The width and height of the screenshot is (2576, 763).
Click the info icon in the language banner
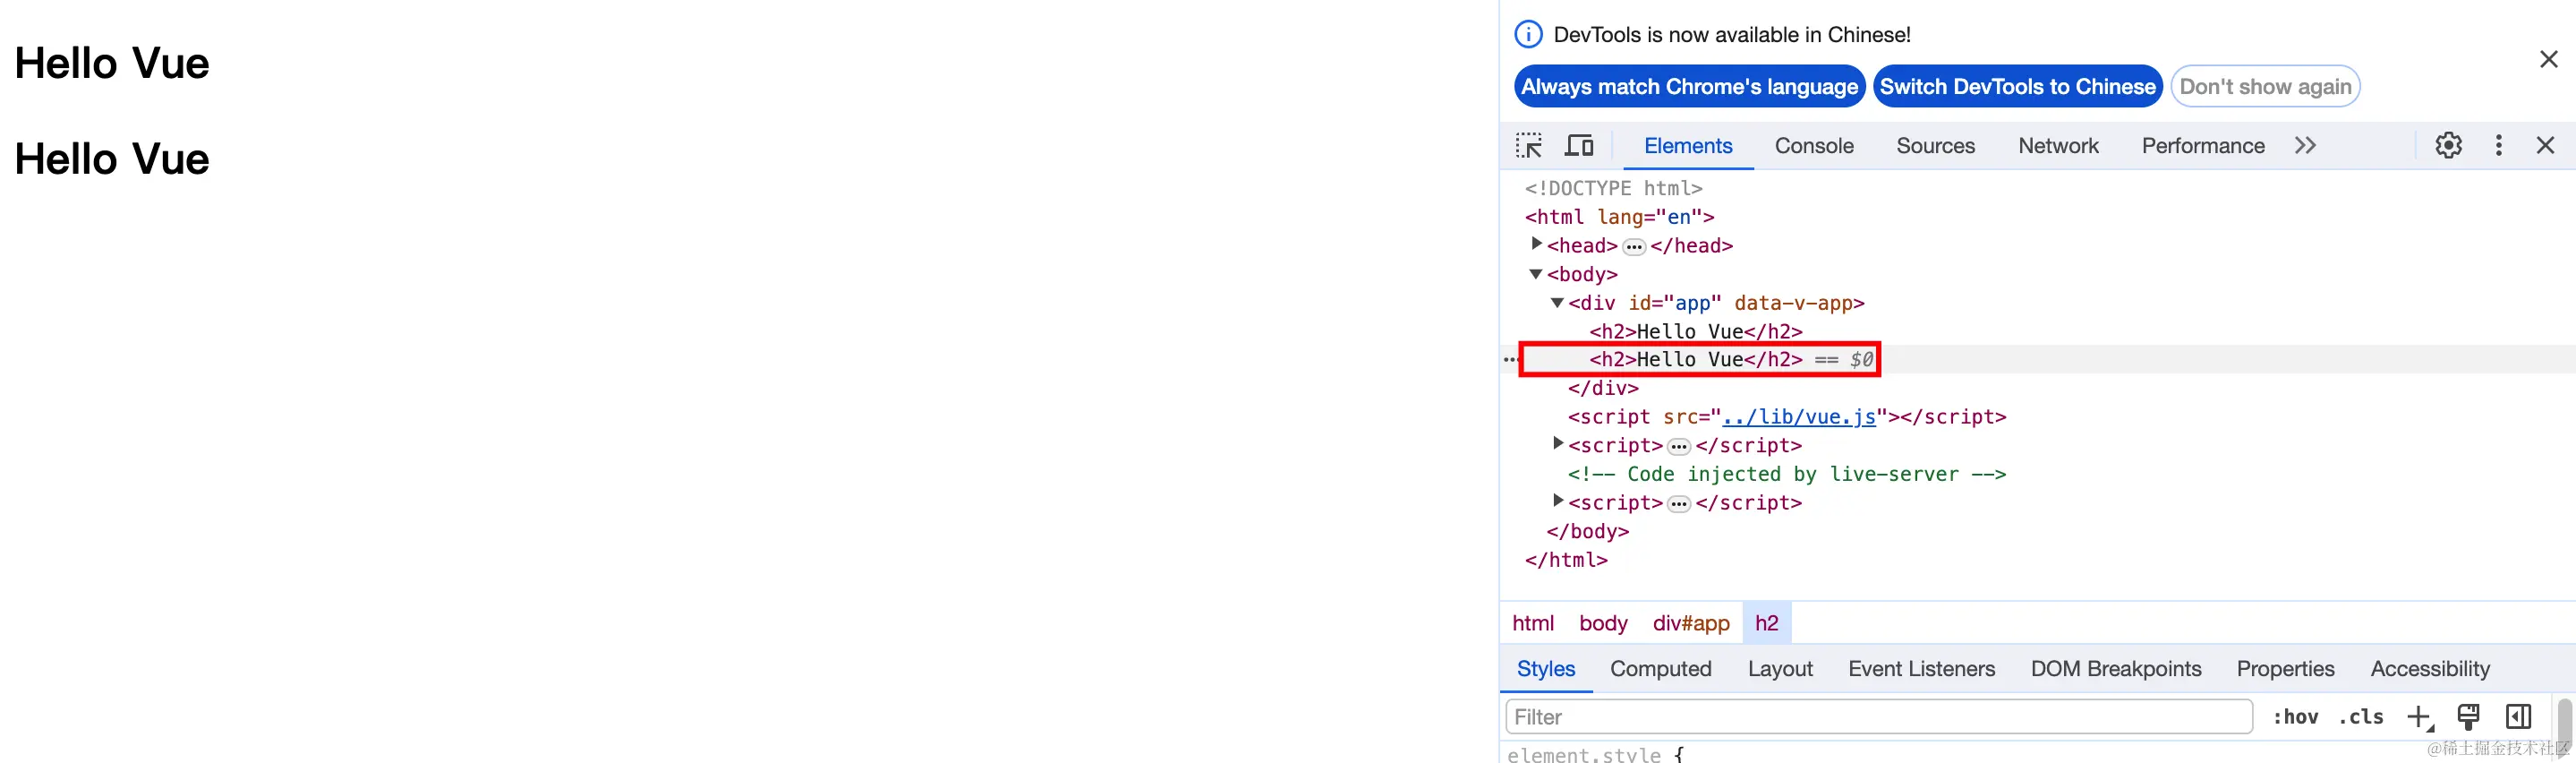click(1528, 35)
